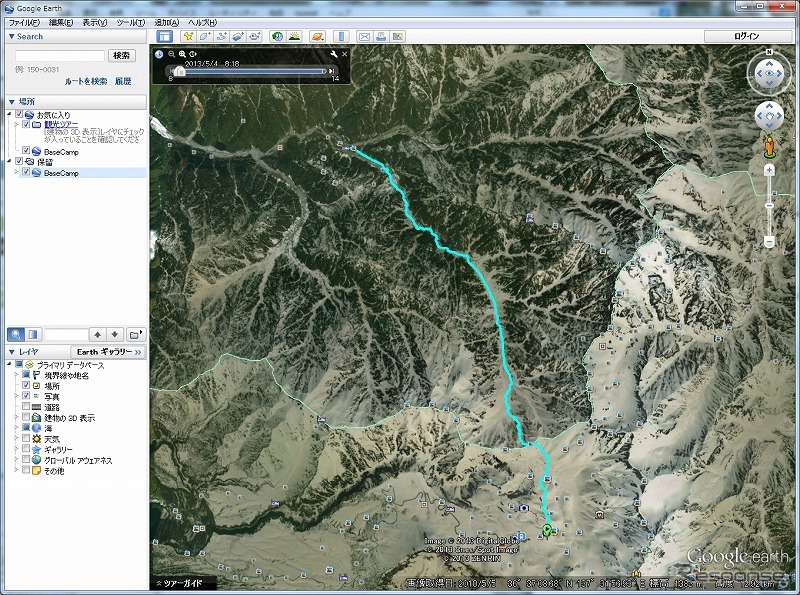800x595 pixels.
Task: Click the time slider clock animation icon
Action: (x=192, y=54)
